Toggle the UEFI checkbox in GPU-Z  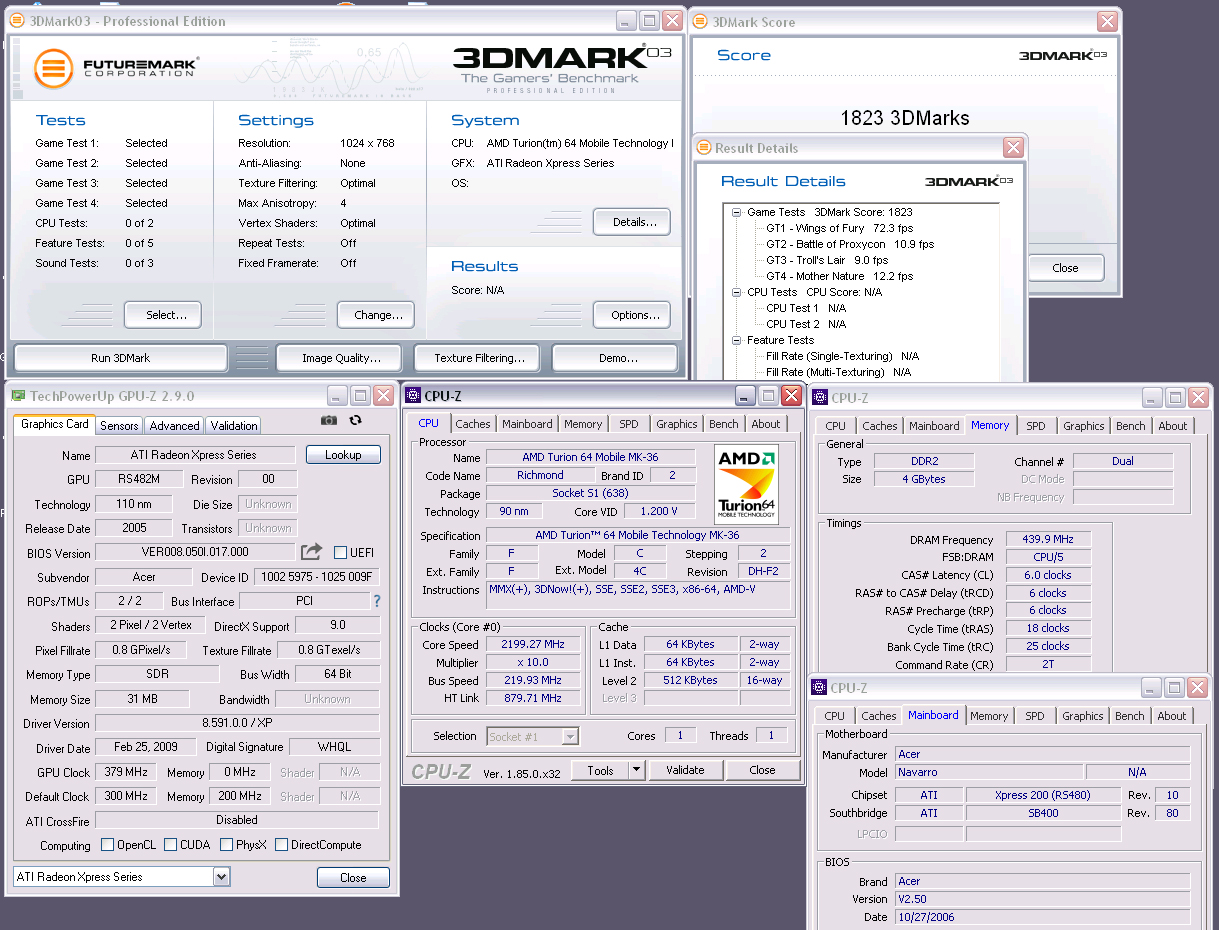click(x=340, y=552)
